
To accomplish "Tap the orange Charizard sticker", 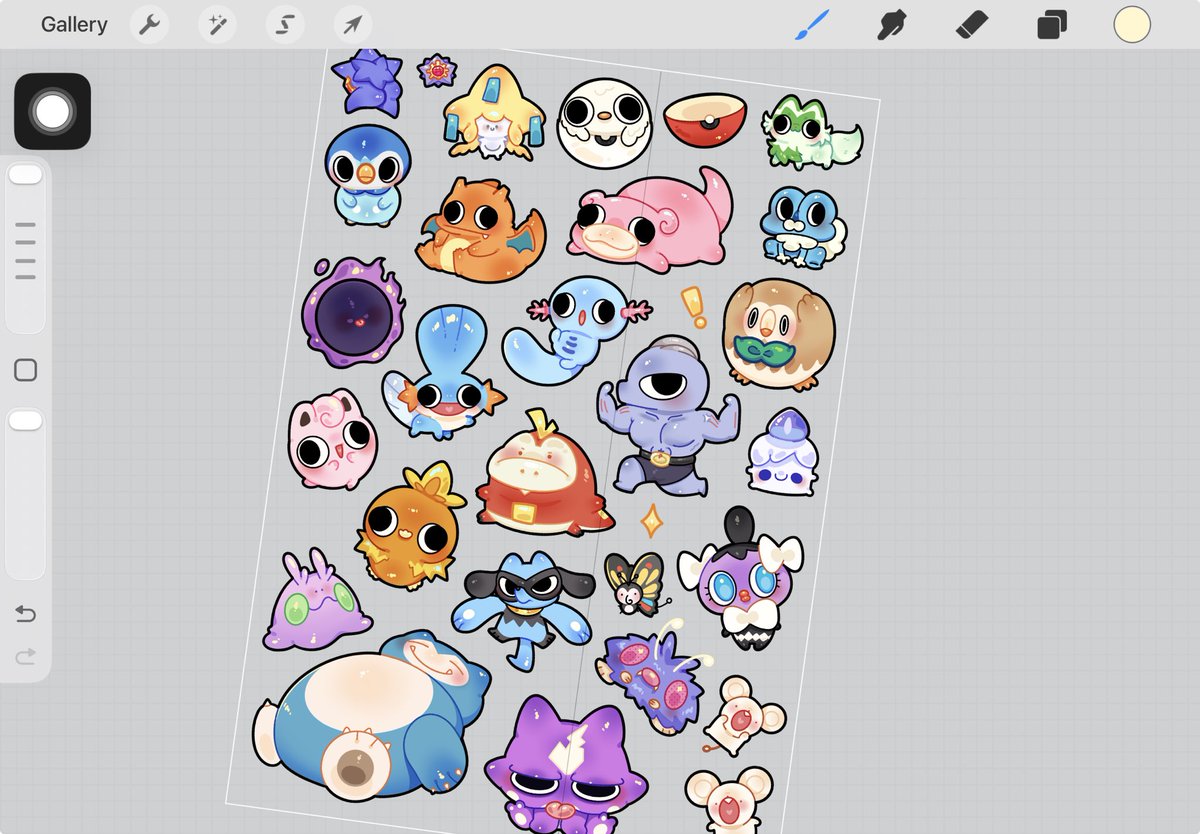I will click(480, 228).
